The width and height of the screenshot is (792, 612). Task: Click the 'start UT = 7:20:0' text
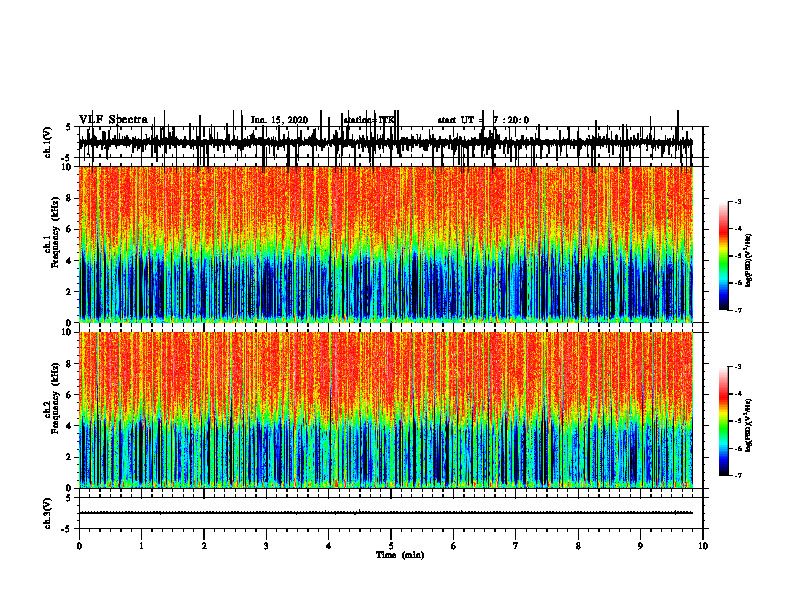click(483, 120)
